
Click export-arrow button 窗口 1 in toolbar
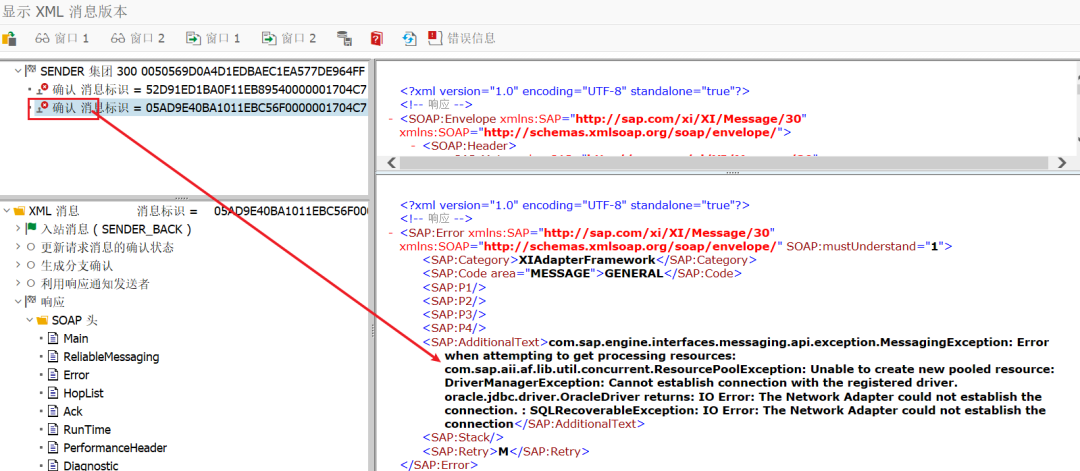coord(213,39)
